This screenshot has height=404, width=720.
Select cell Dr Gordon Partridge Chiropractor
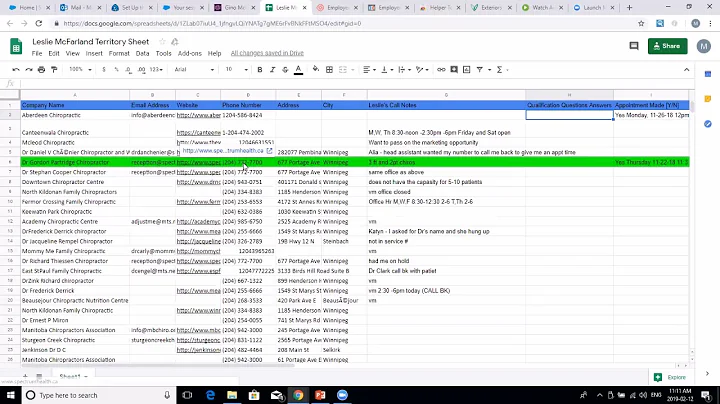[75, 162]
